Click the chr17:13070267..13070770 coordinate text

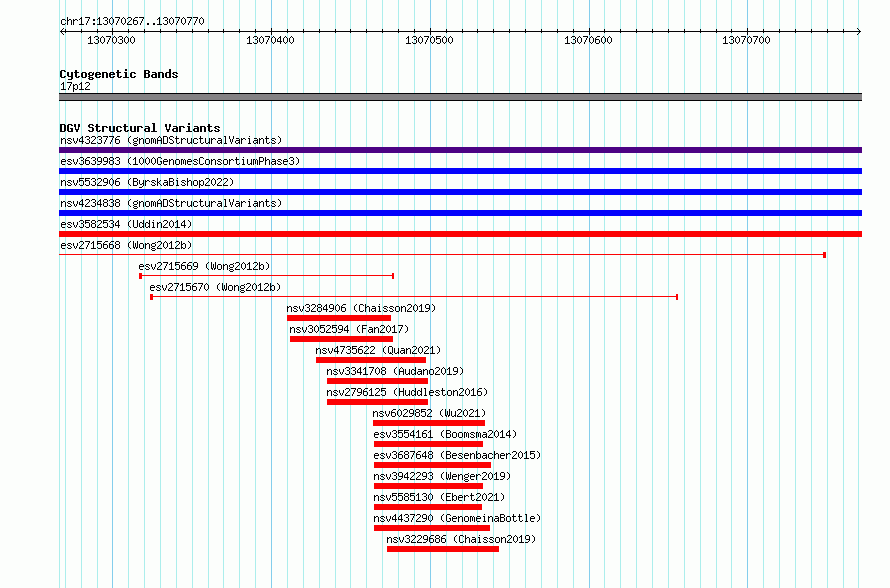pyautogui.click(x=132, y=21)
